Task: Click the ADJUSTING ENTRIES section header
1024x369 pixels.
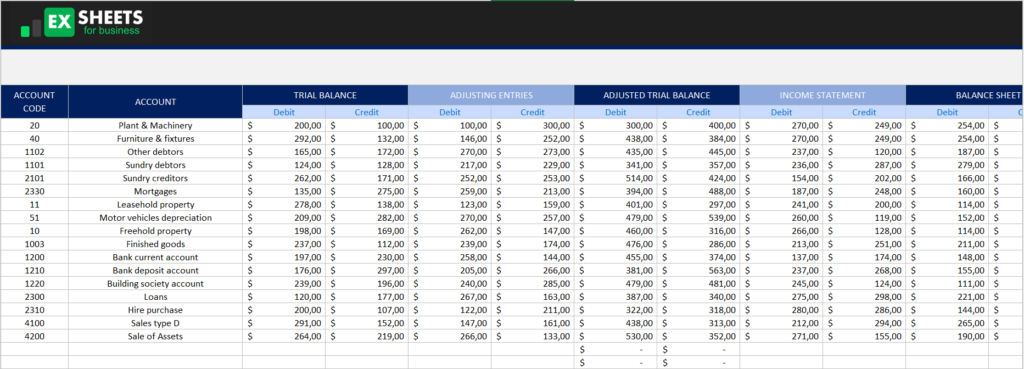Action: [491, 95]
